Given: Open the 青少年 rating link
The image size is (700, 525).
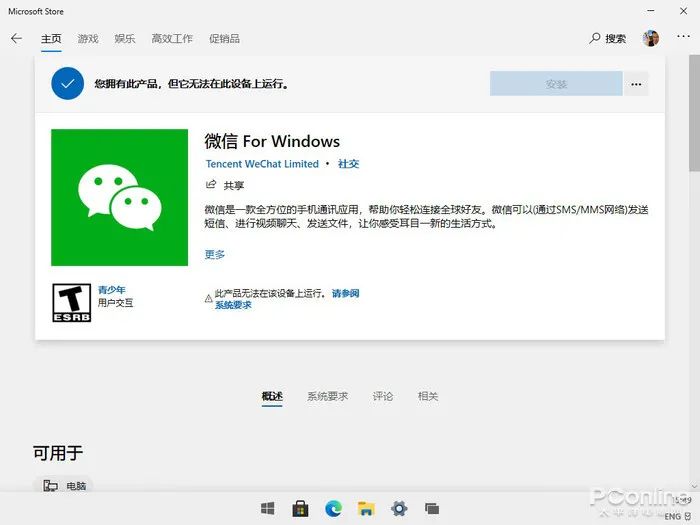Looking at the screenshot, I should tap(112, 290).
